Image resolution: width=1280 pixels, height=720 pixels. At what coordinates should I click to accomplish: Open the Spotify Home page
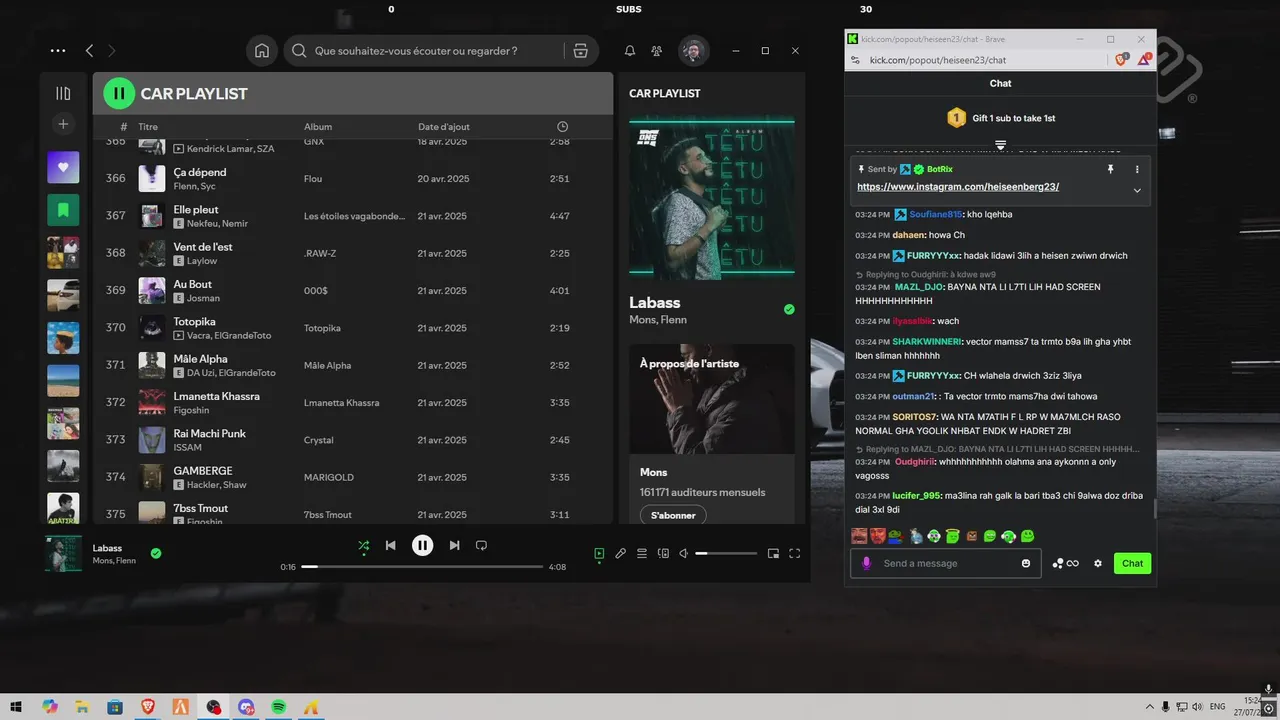[262, 51]
